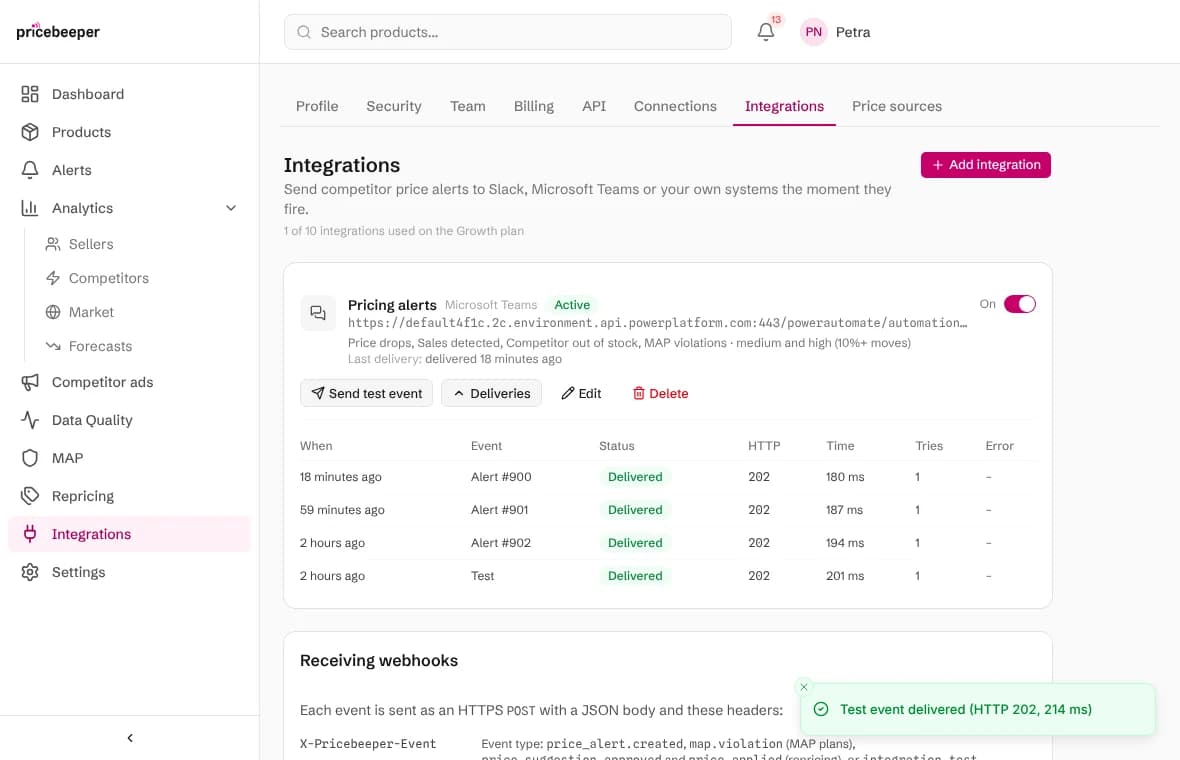This screenshot has width=1180, height=760.
Task: Click the search magnifier icon
Action: (304, 32)
